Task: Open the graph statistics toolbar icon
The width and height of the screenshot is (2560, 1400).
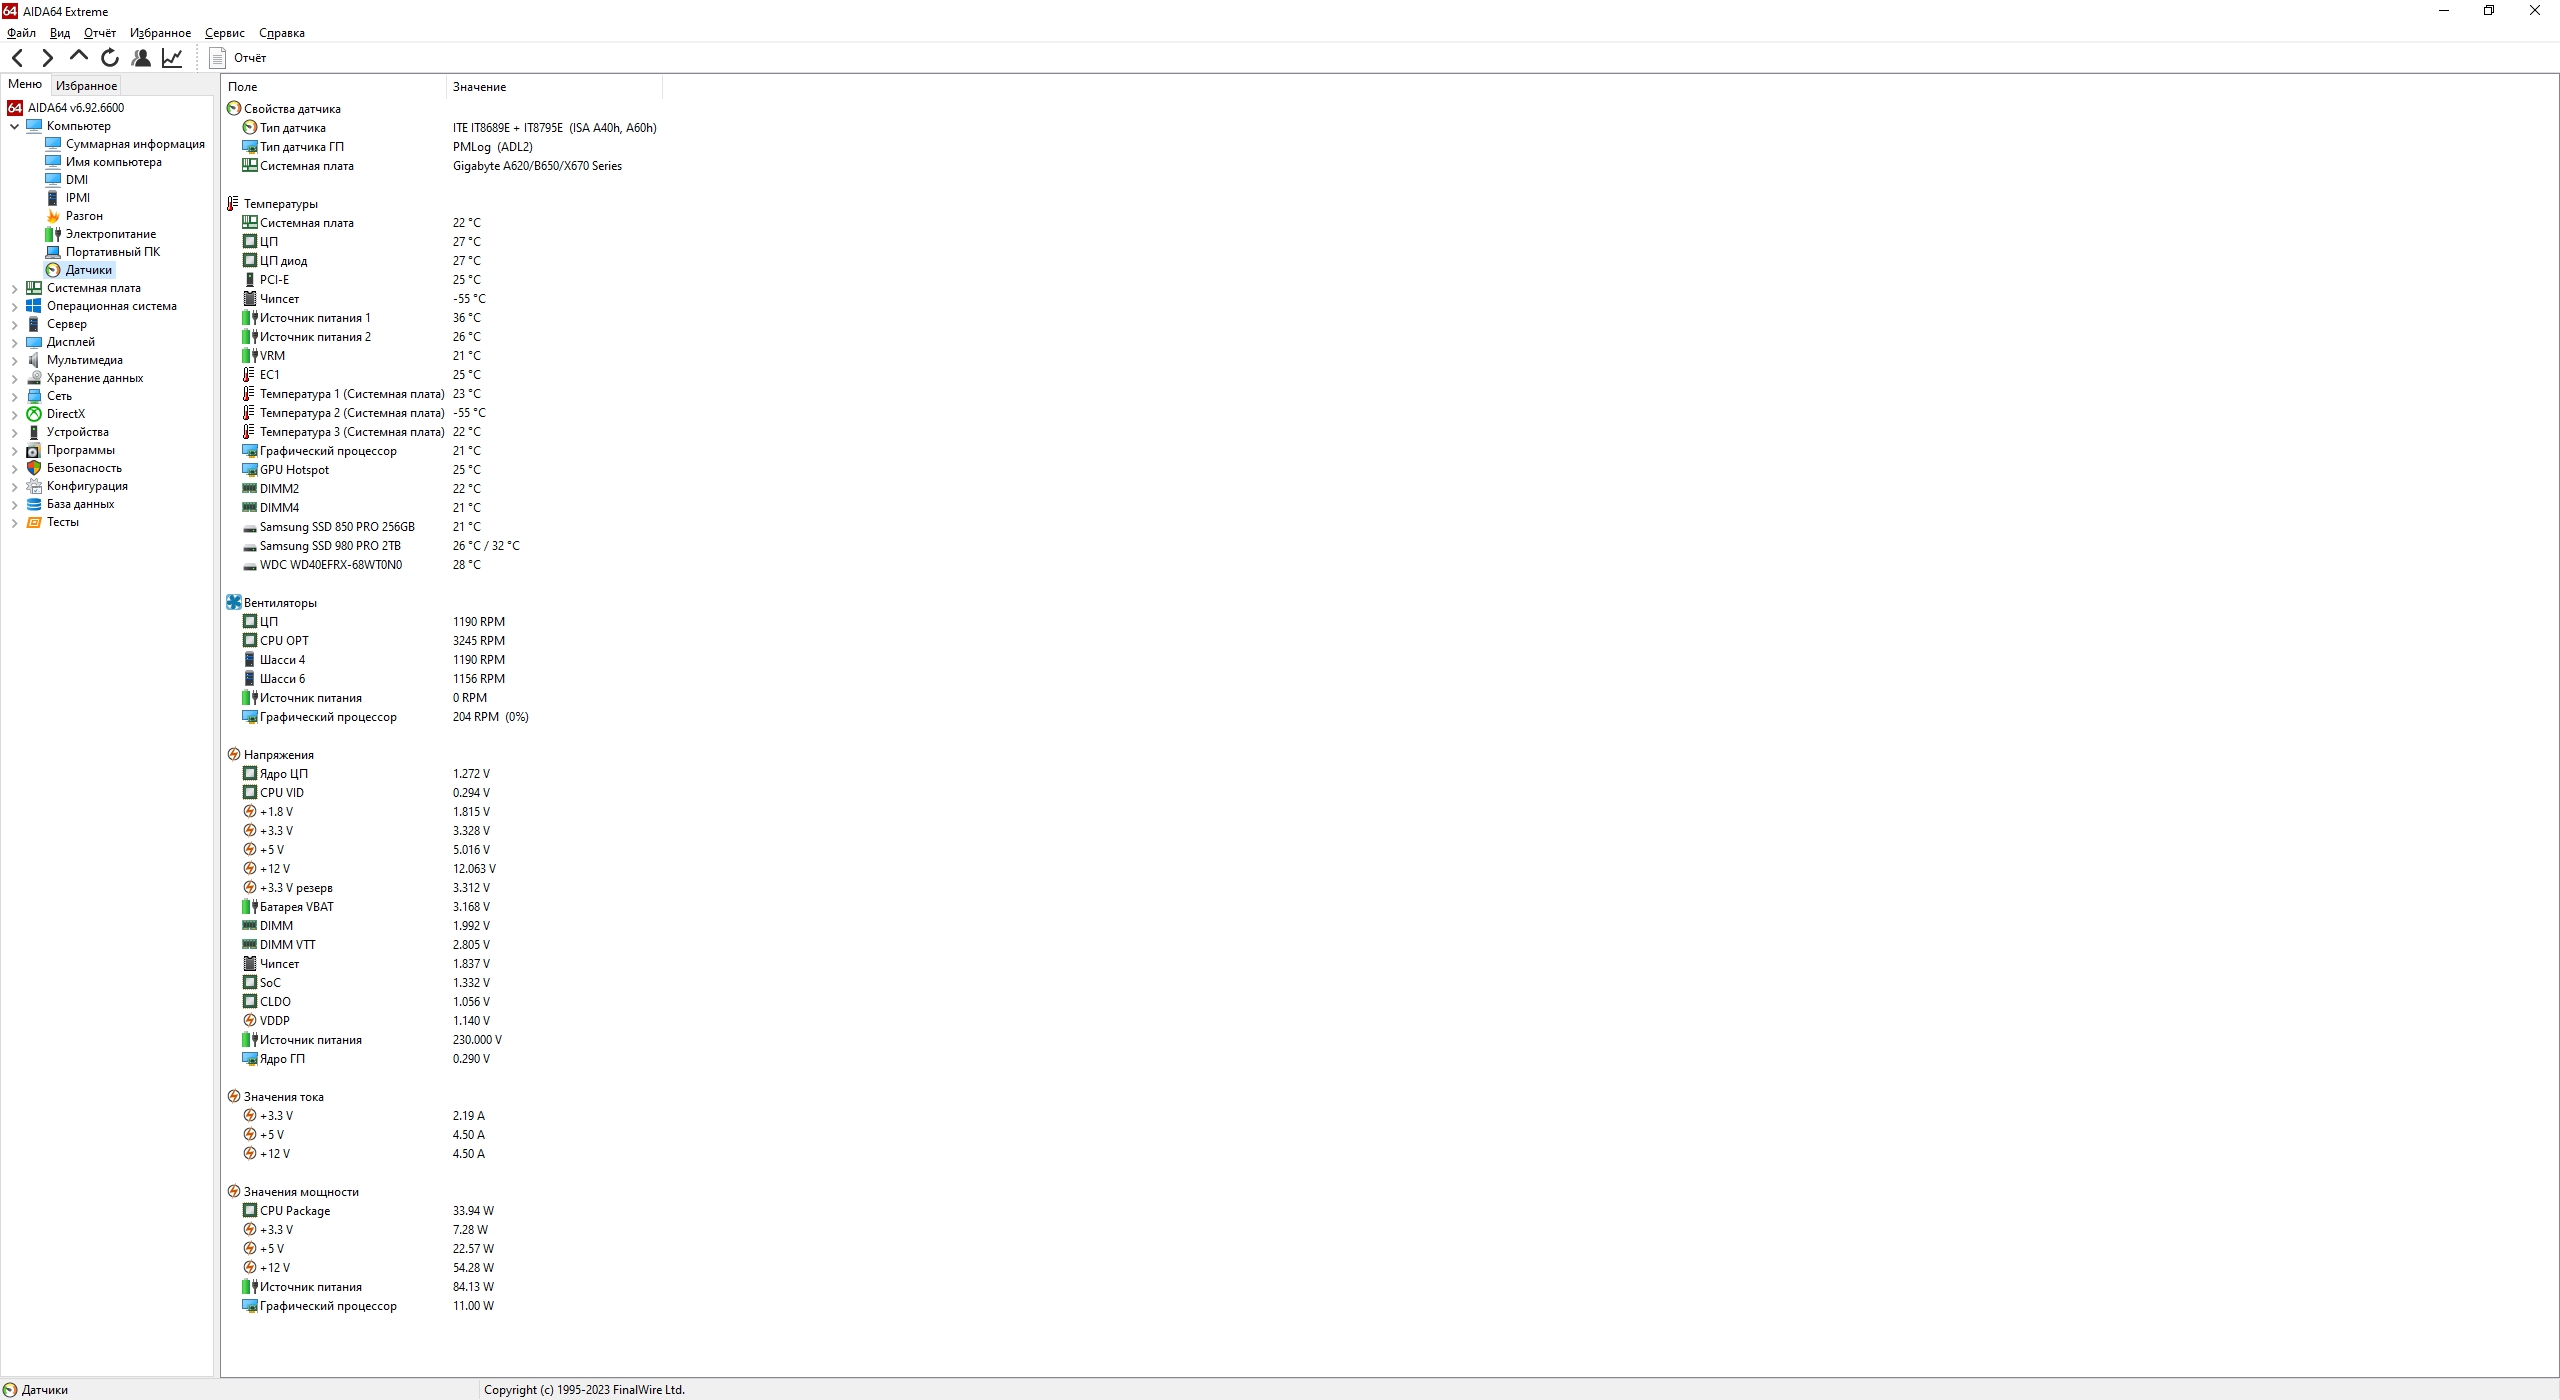Action: 172,58
